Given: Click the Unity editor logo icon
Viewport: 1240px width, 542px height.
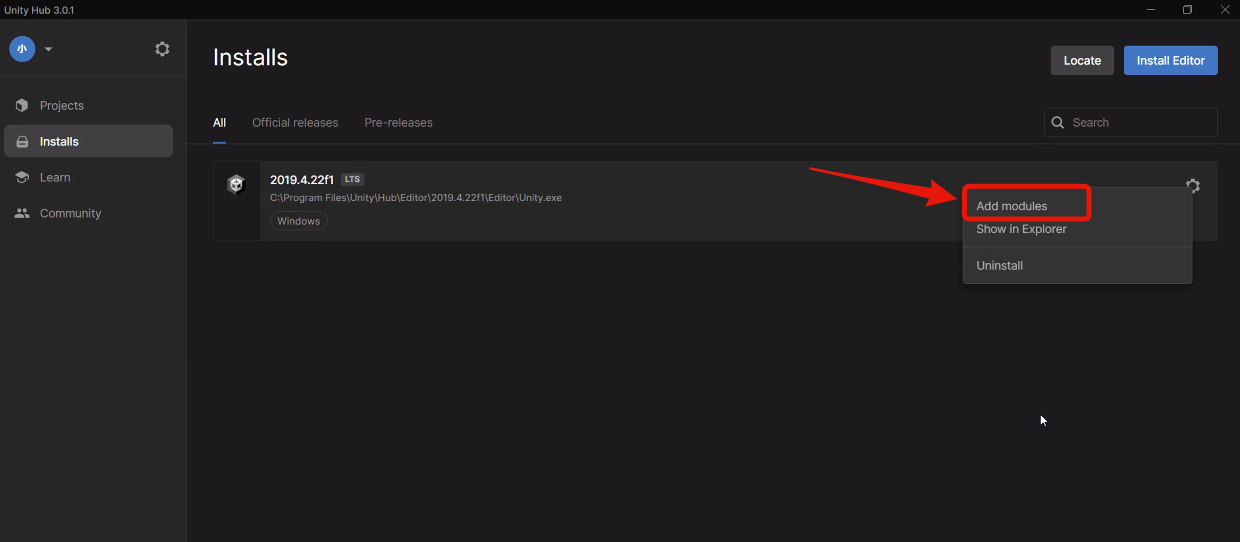Looking at the screenshot, I should [236, 184].
